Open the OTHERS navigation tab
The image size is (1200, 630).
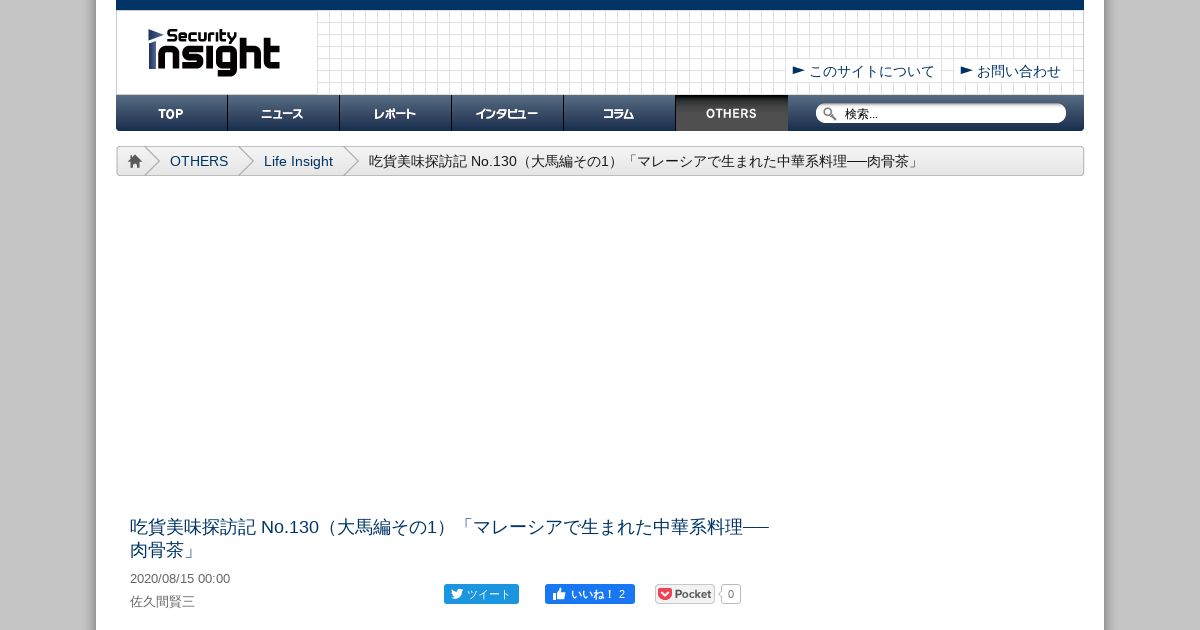tap(732, 113)
